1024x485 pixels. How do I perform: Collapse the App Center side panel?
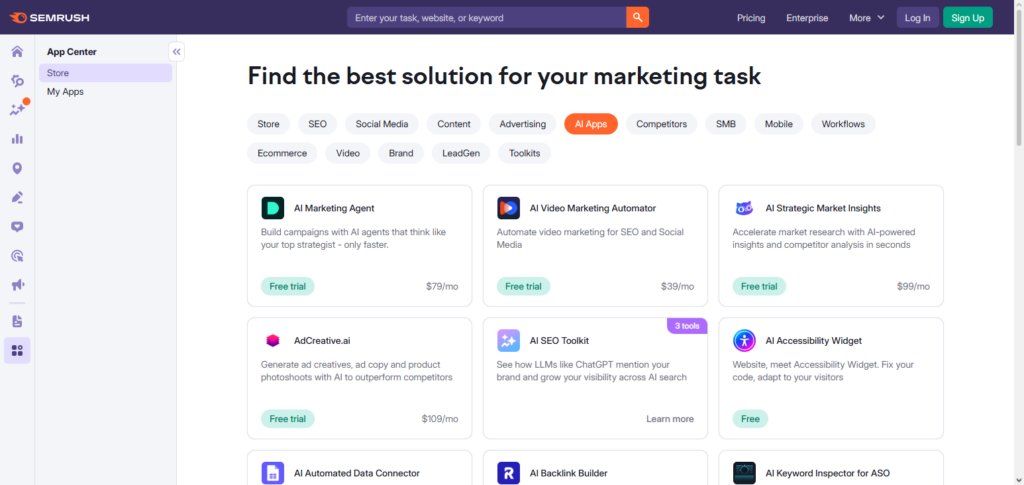click(x=176, y=52)
